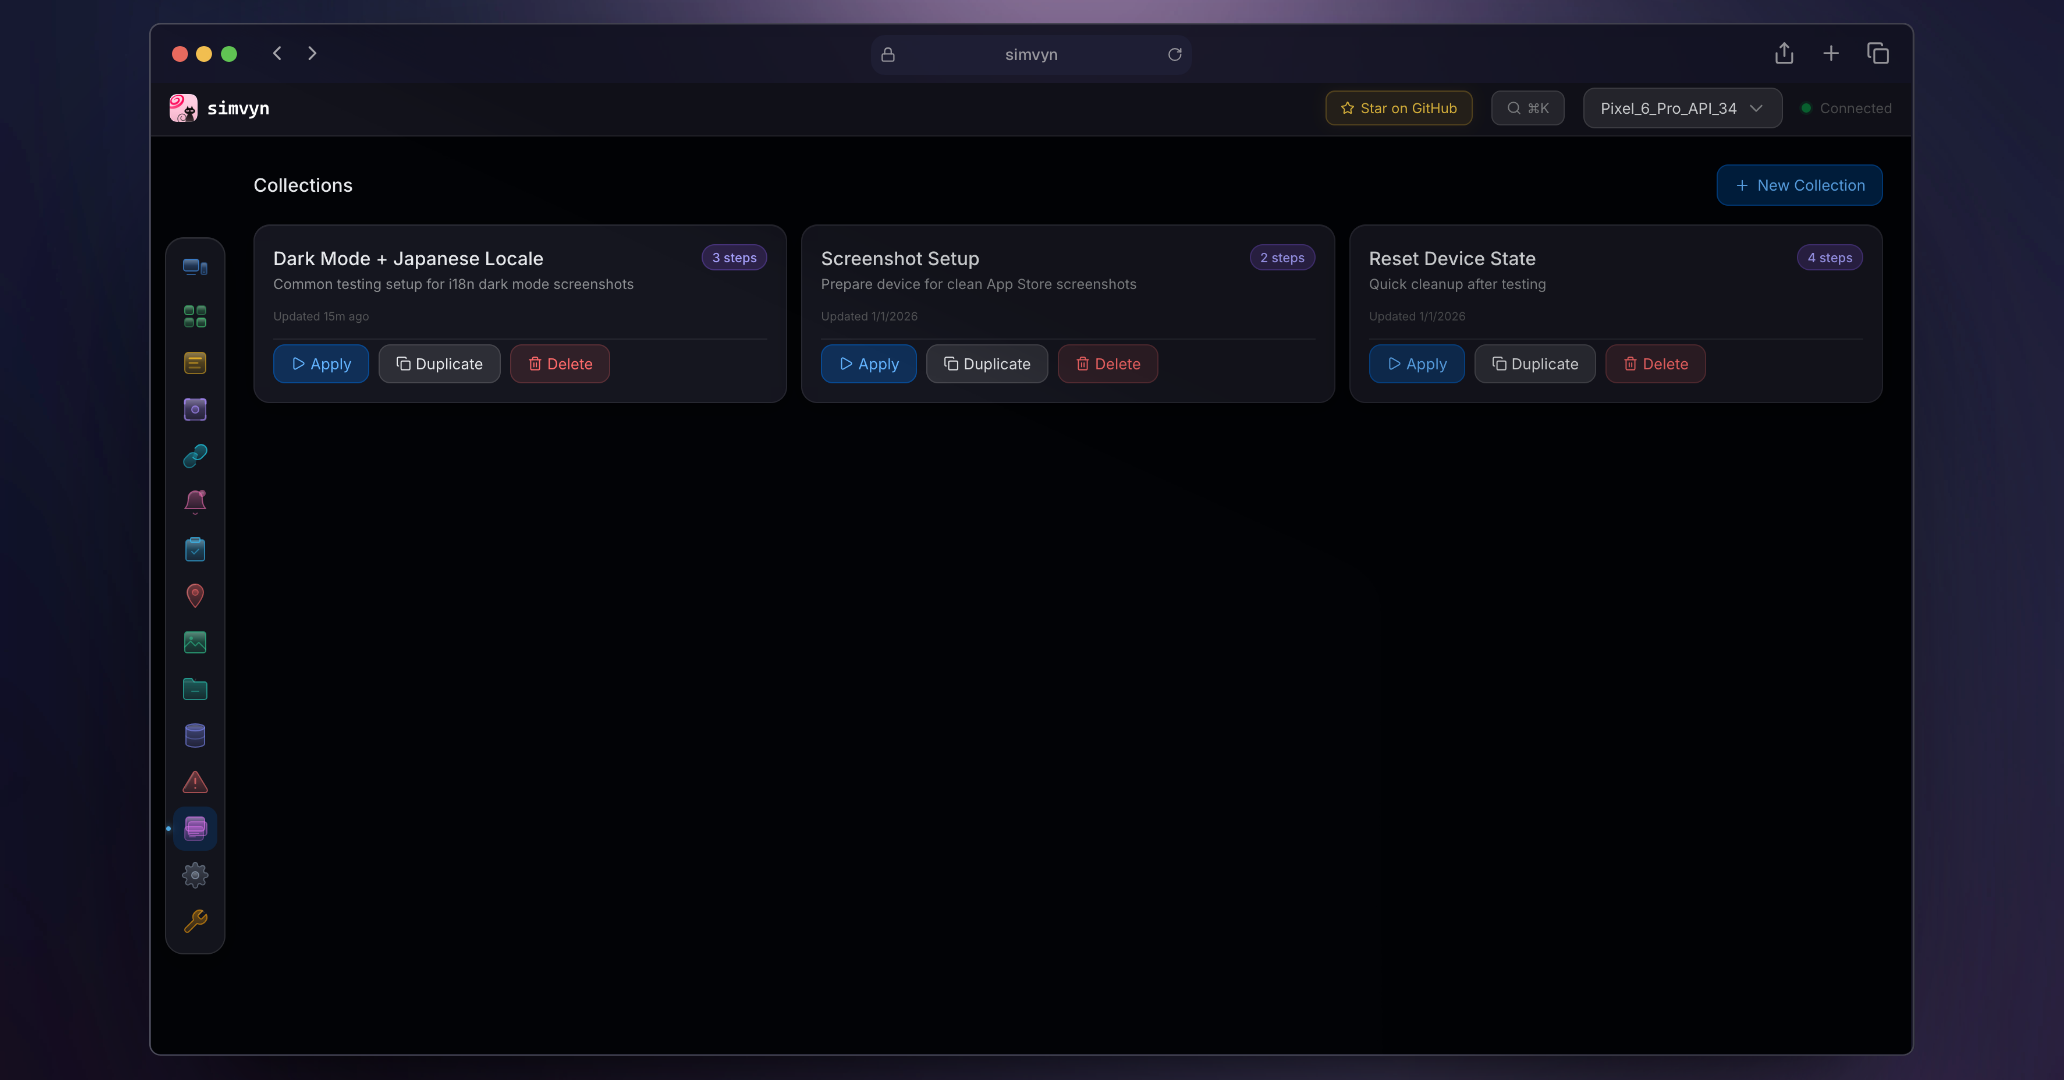Open the devices icon in the sidebar

(195, 267)
